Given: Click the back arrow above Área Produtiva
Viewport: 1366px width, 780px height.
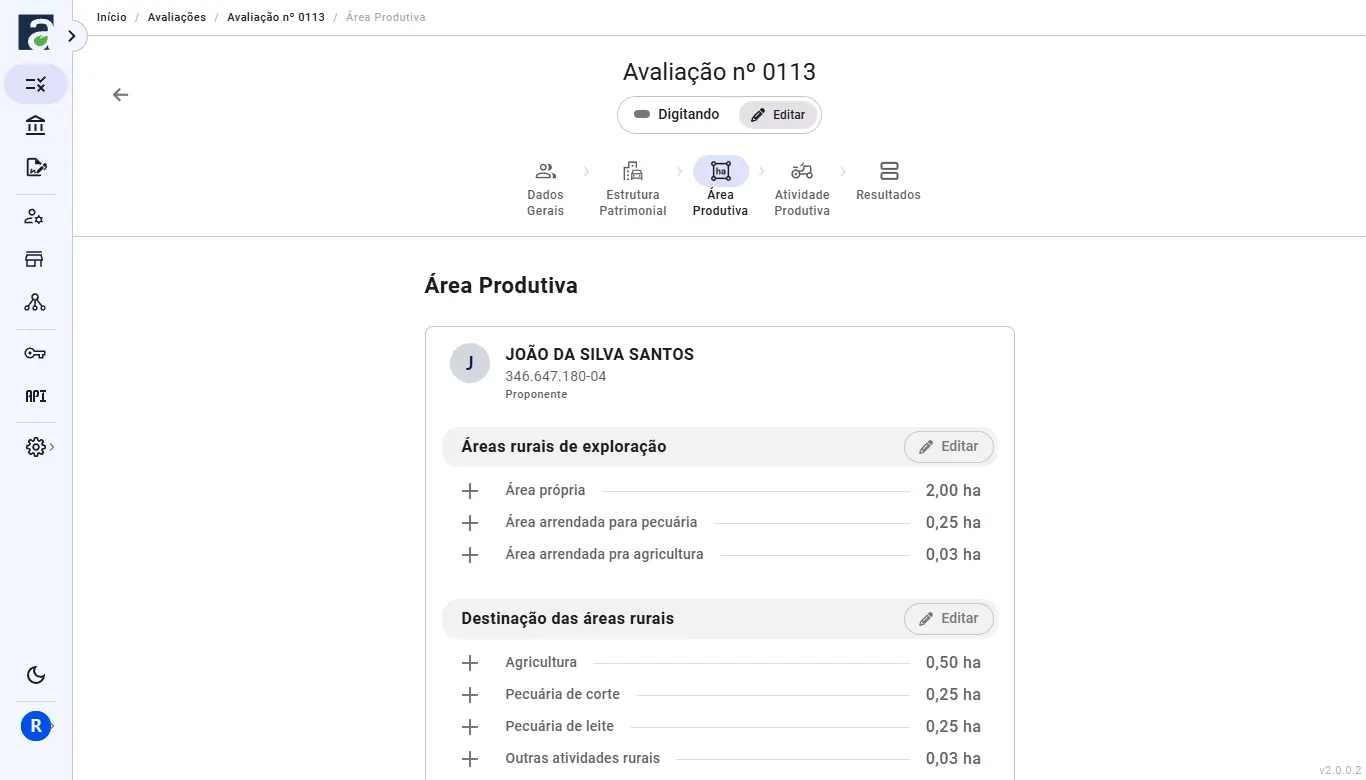Looking at the screenshot, I should [x=120, y=94].
